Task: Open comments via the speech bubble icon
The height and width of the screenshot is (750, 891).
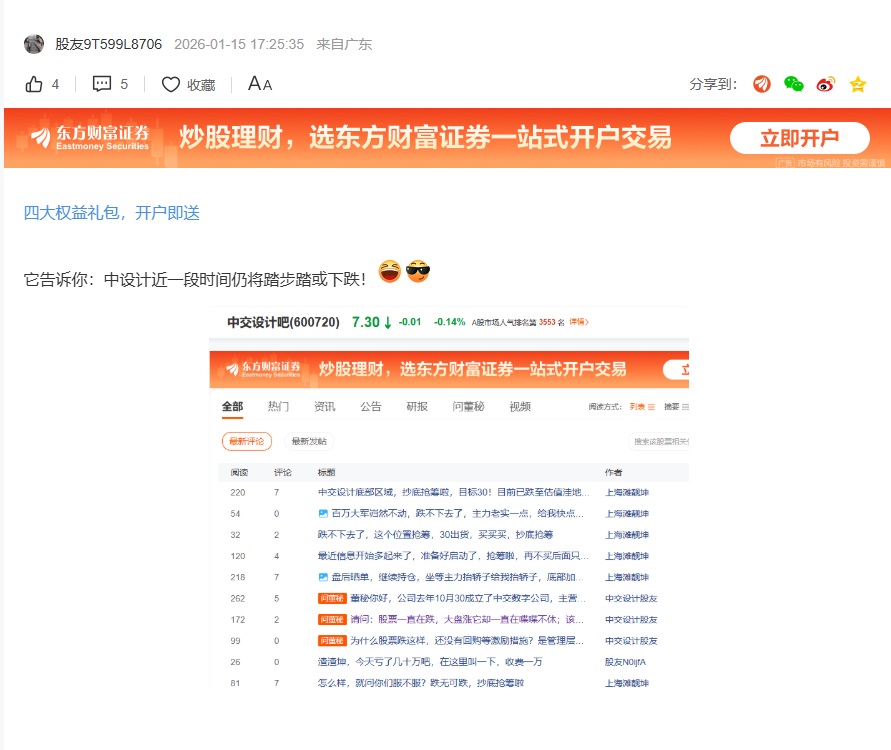Action: click(x=102, y=84)
